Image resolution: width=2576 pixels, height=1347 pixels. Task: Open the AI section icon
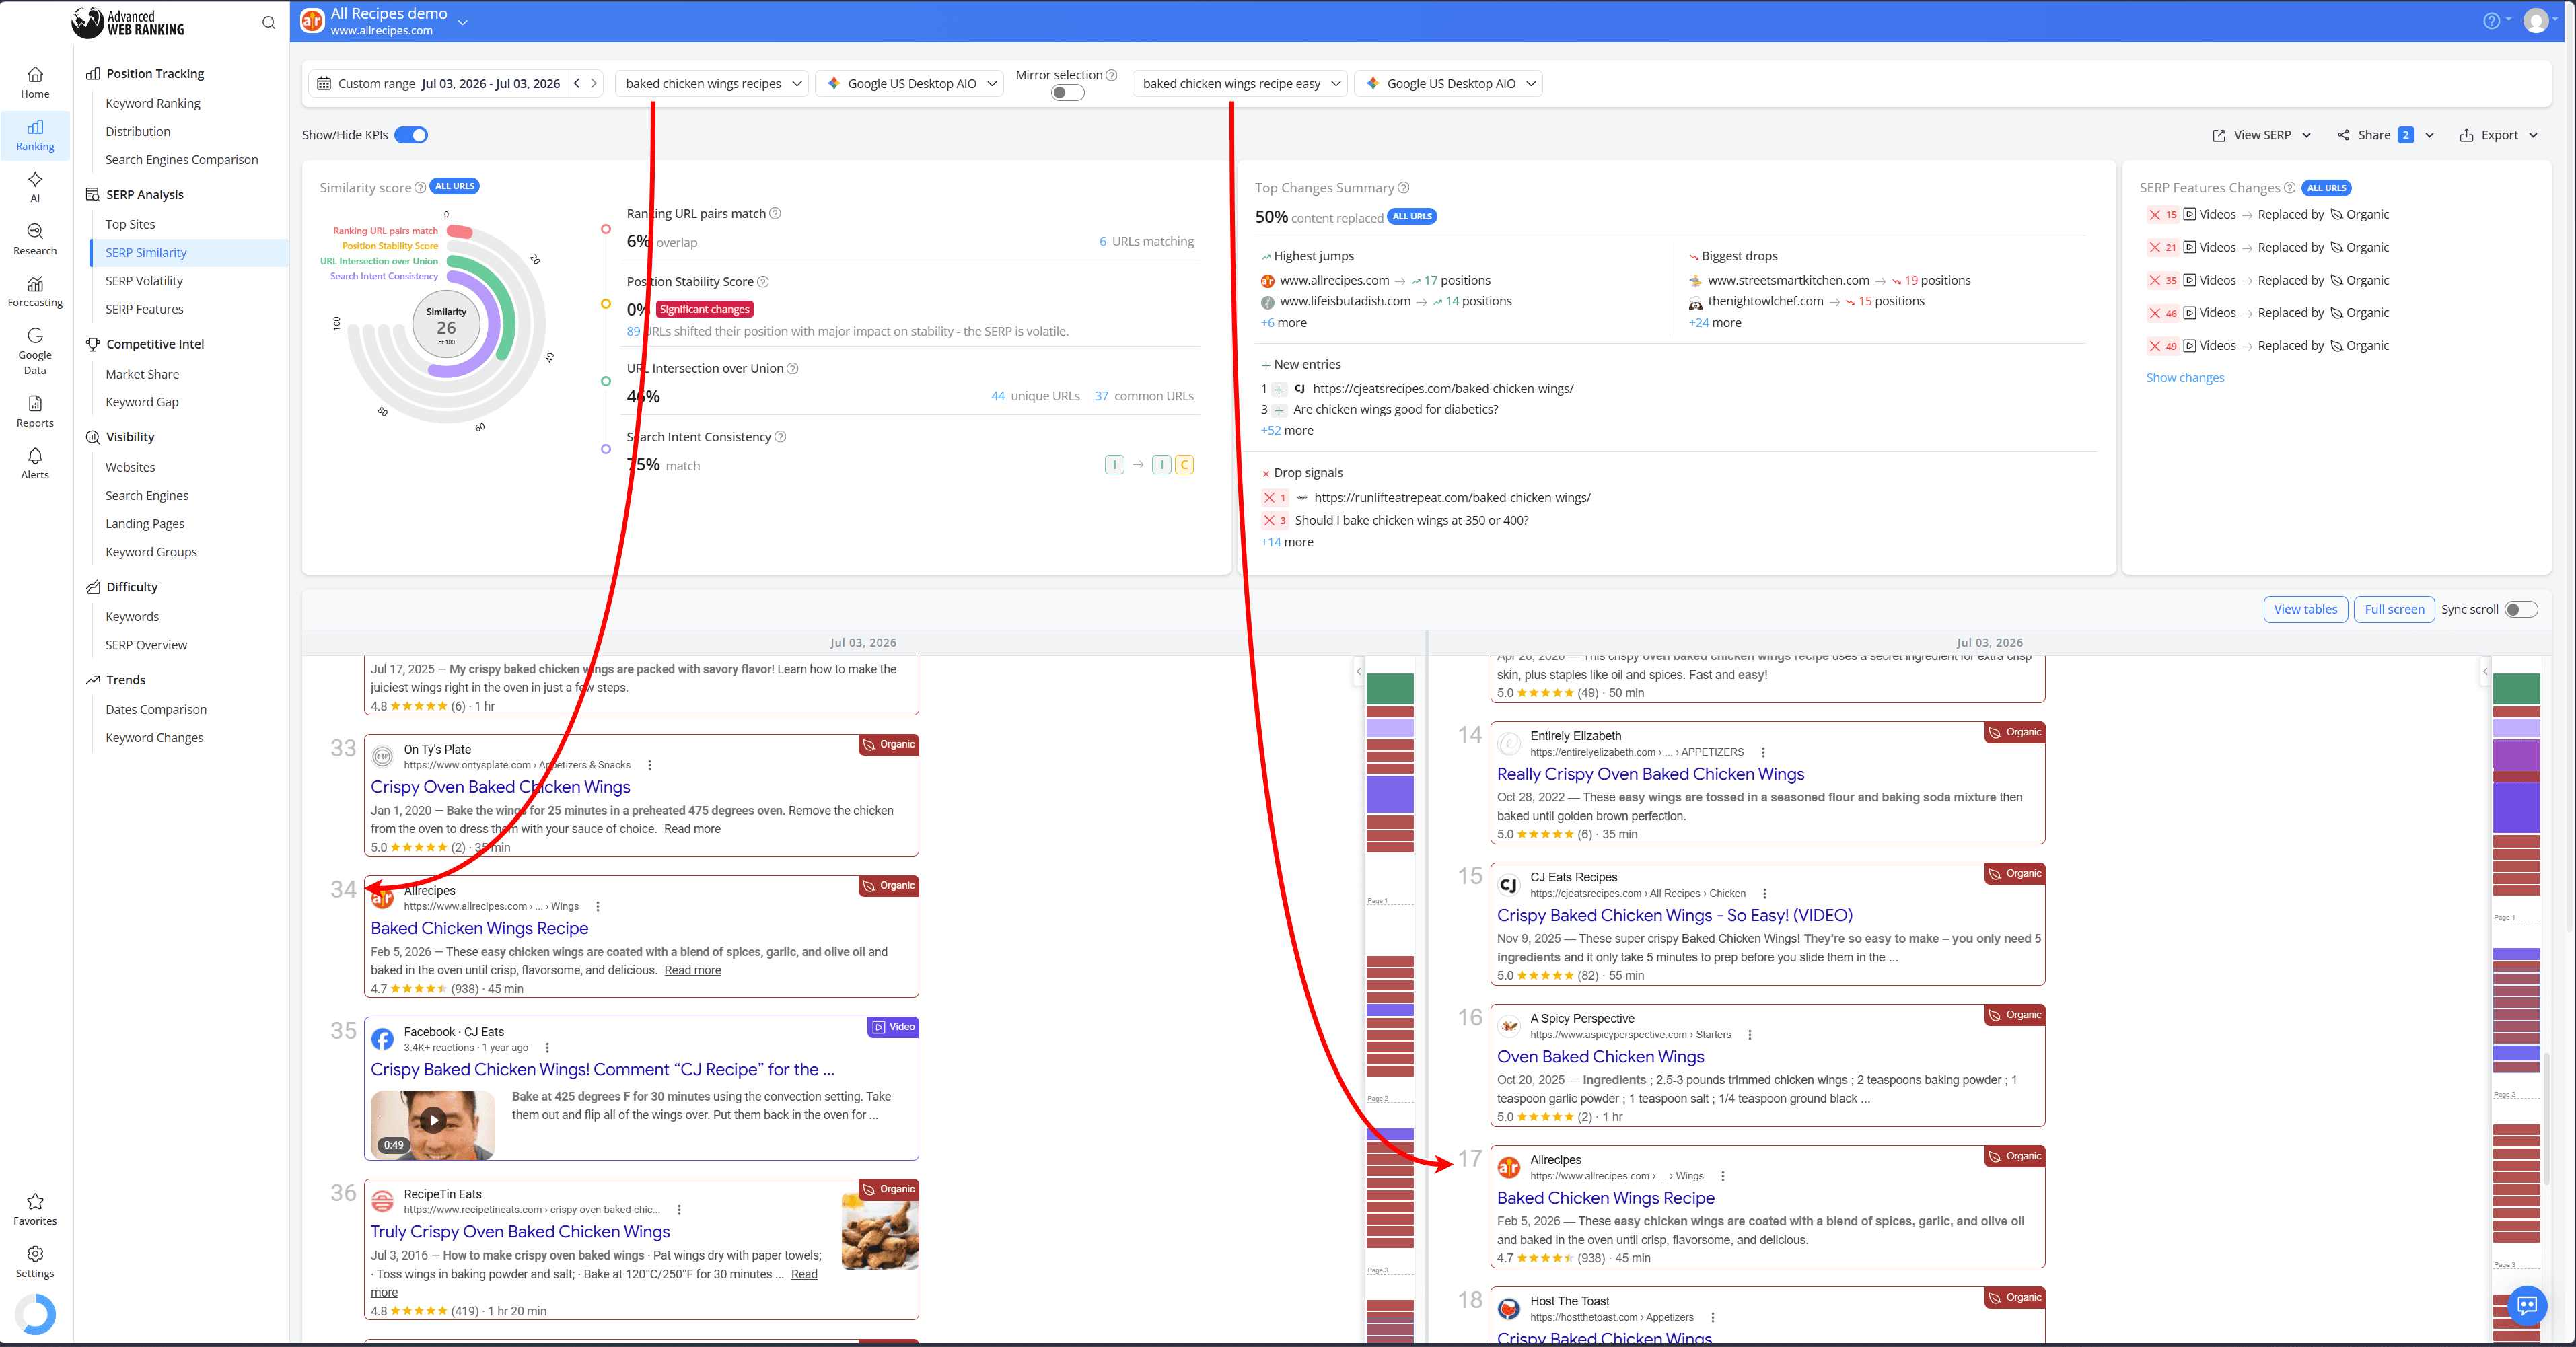pyautogui.click(x=35, y=186)
